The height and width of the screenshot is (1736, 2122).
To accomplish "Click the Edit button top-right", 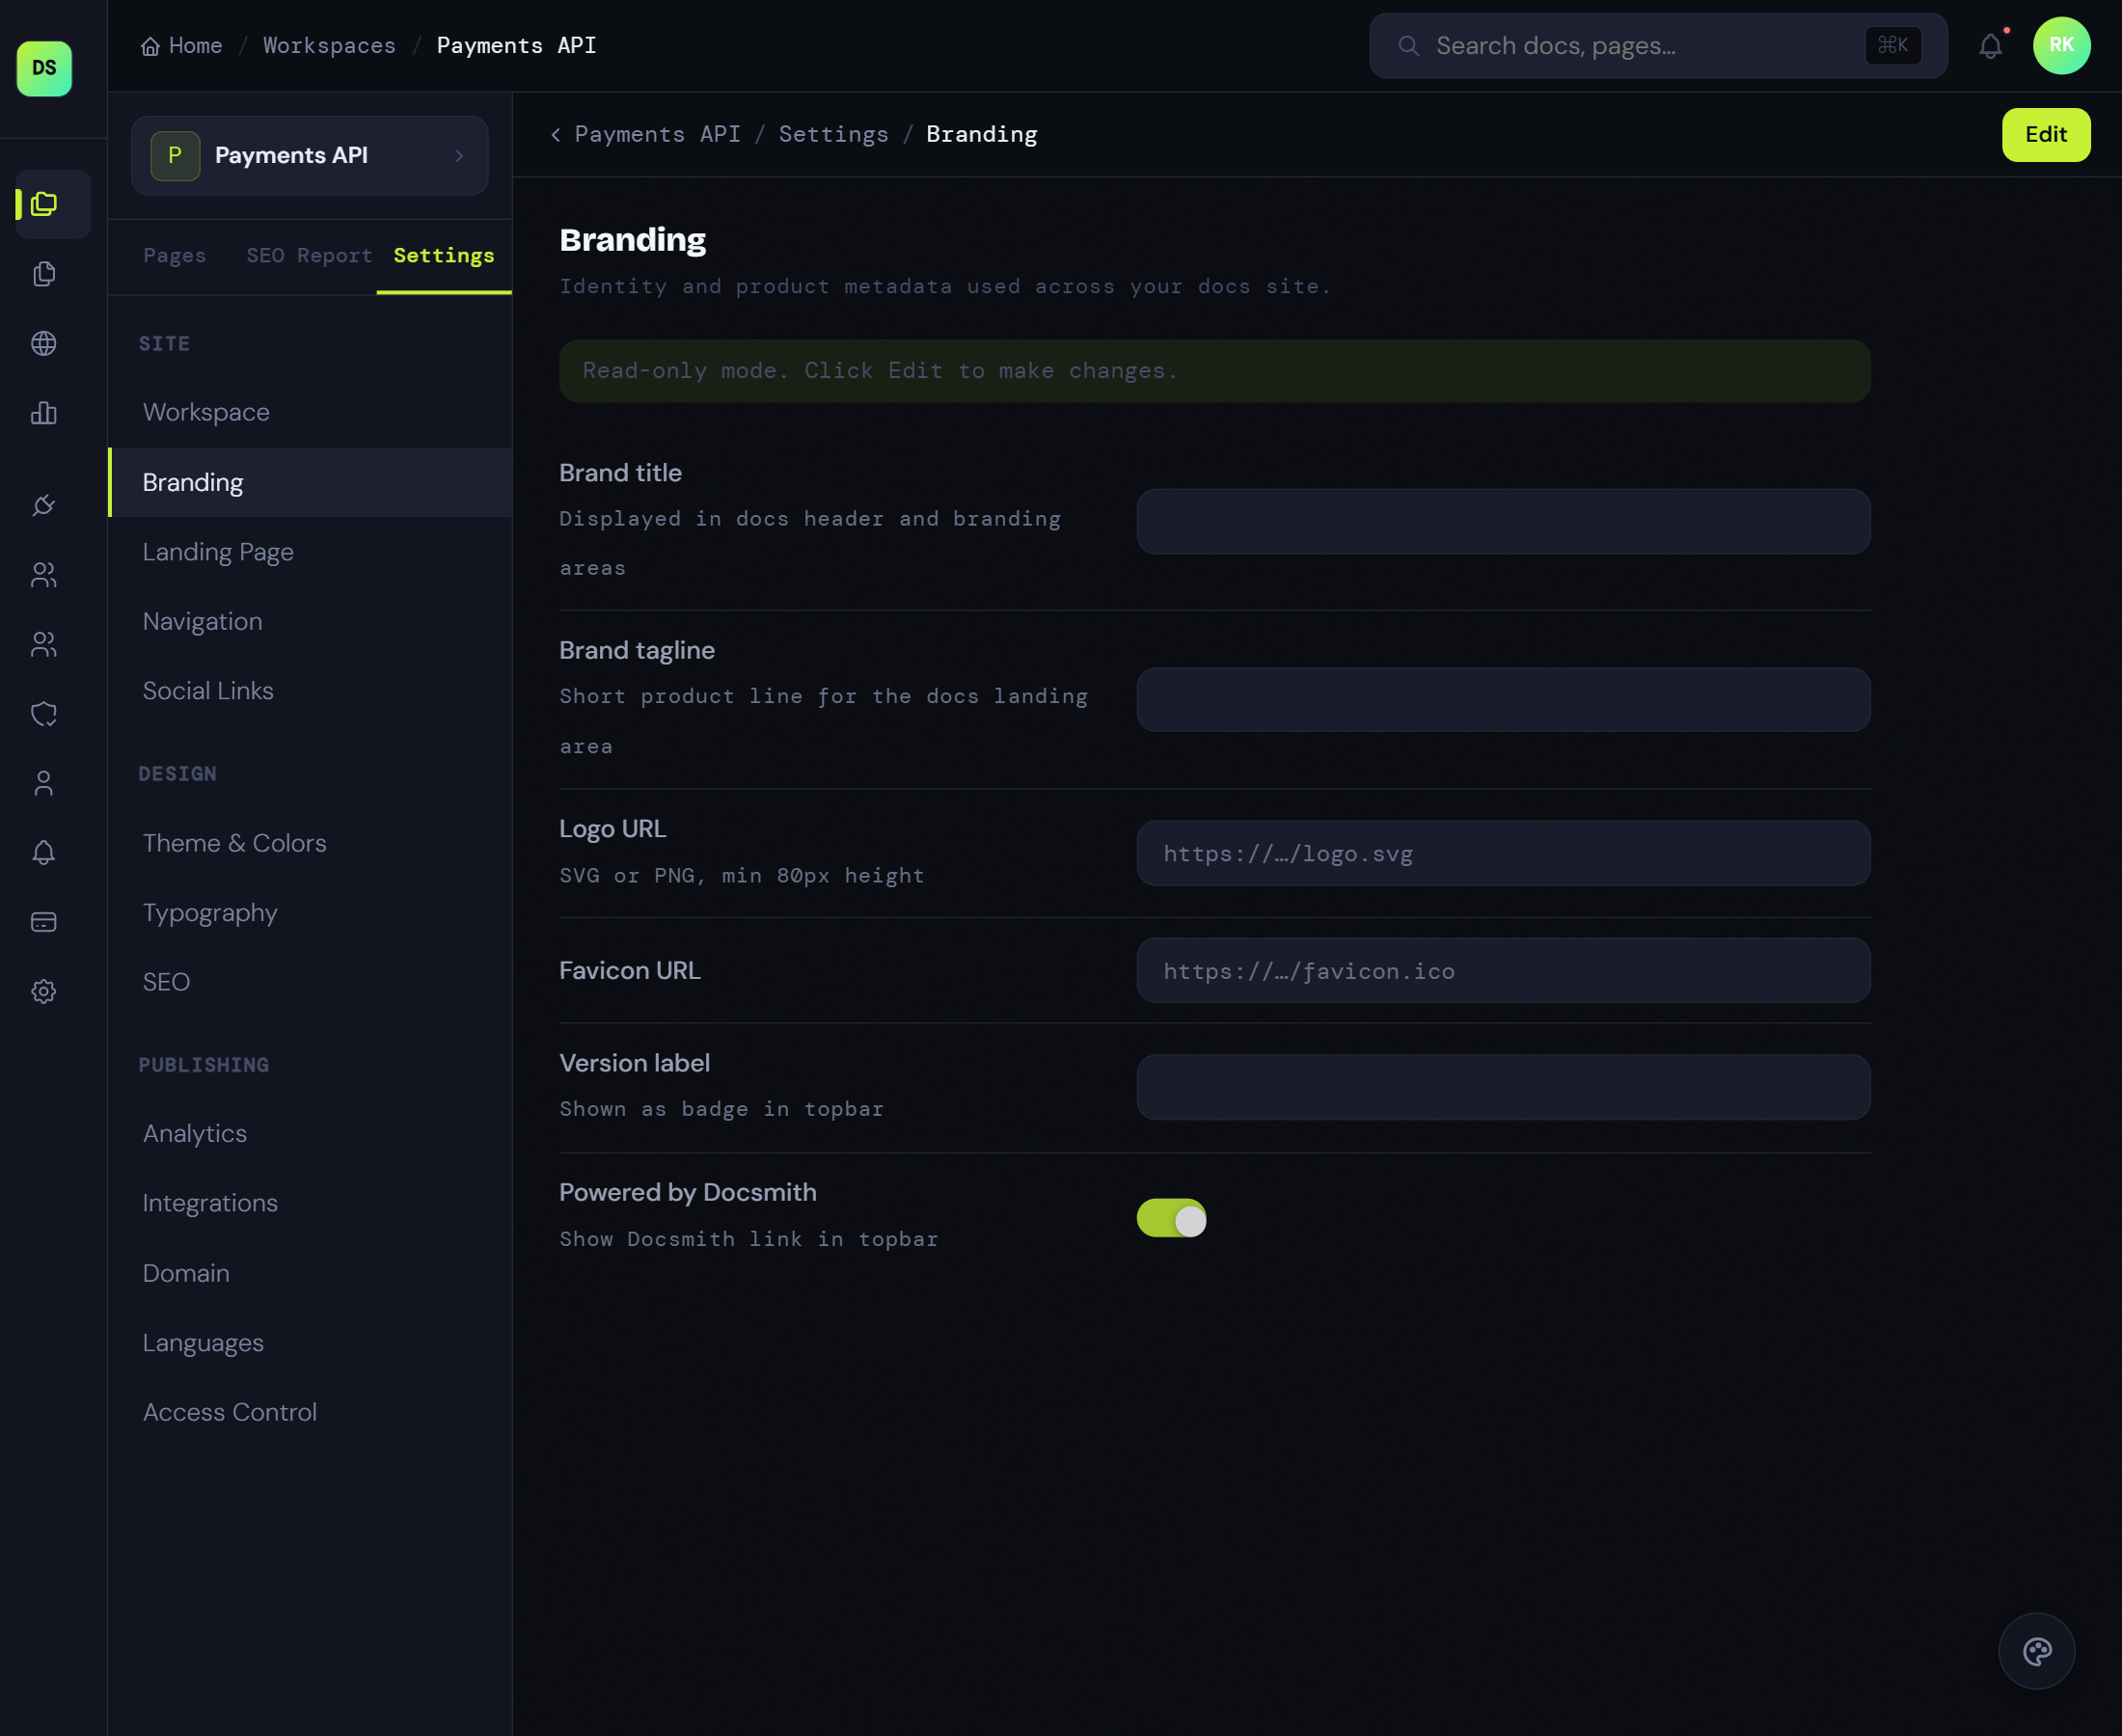I will 2045,134.
